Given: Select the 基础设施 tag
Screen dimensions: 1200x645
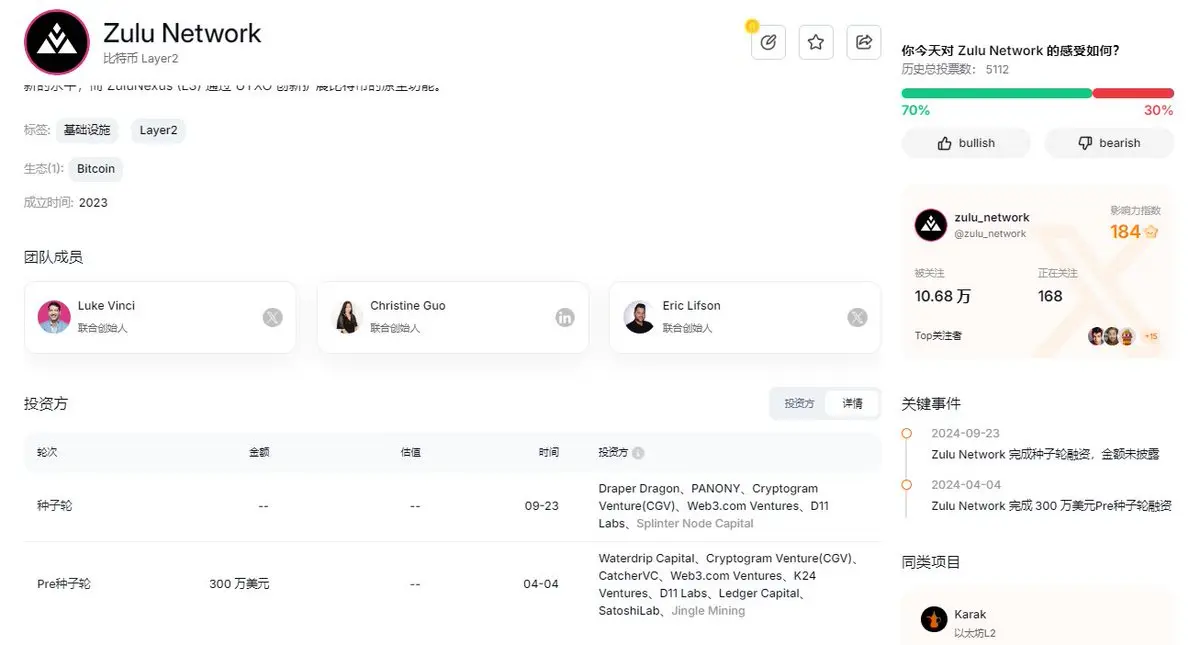Looking at the screenshot, I should 87,130.
